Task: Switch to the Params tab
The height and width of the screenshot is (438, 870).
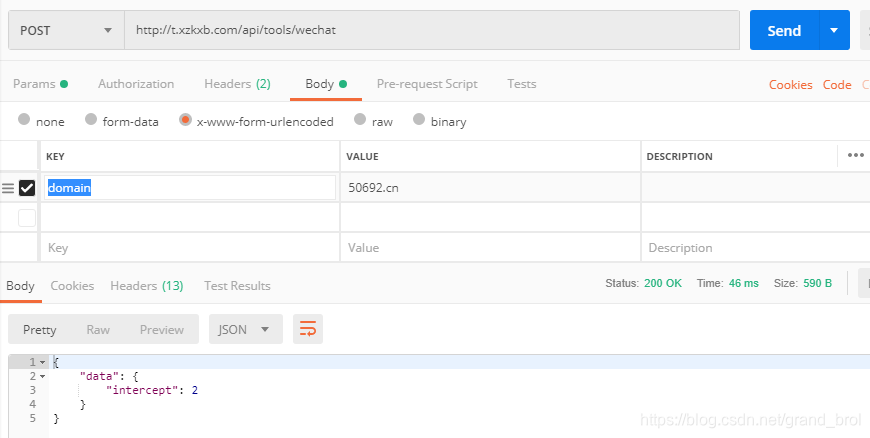Action: tap(40, 84)
